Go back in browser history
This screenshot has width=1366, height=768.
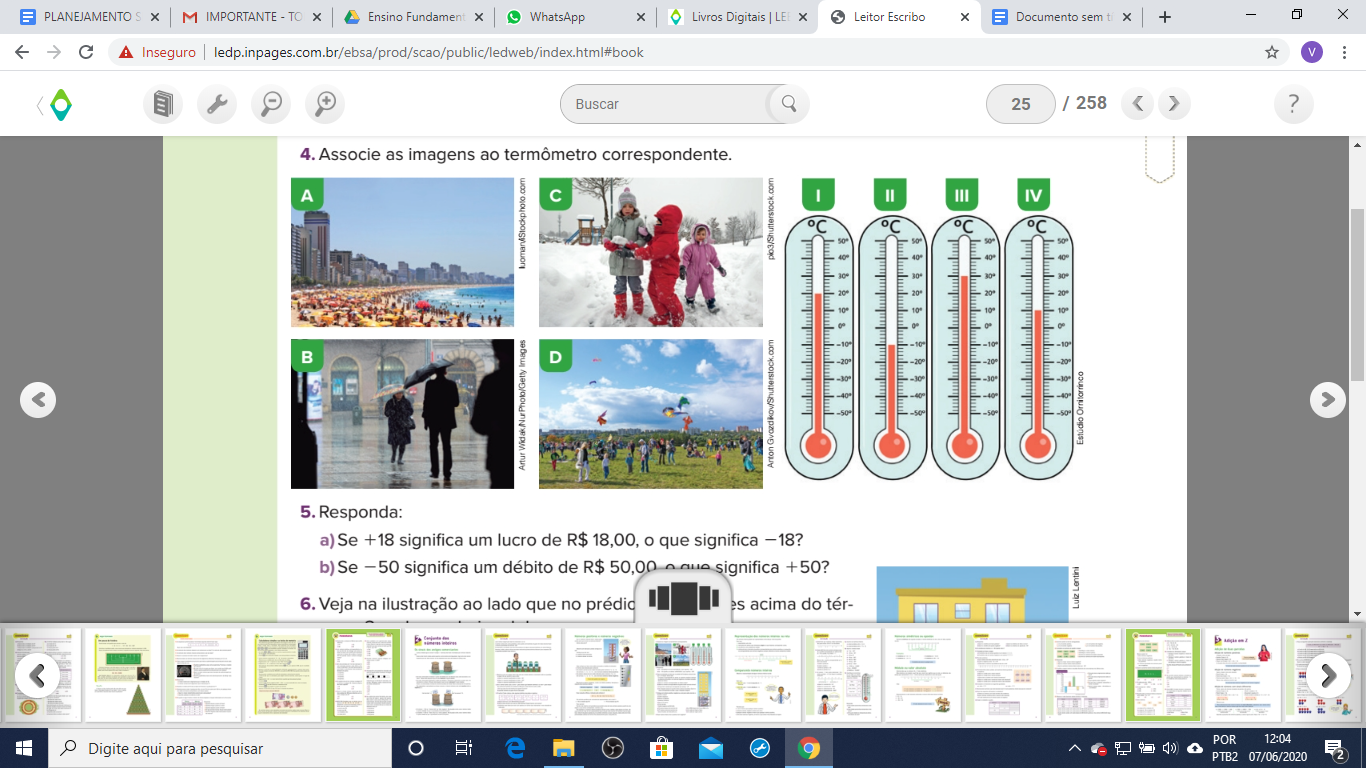point(22,52)
